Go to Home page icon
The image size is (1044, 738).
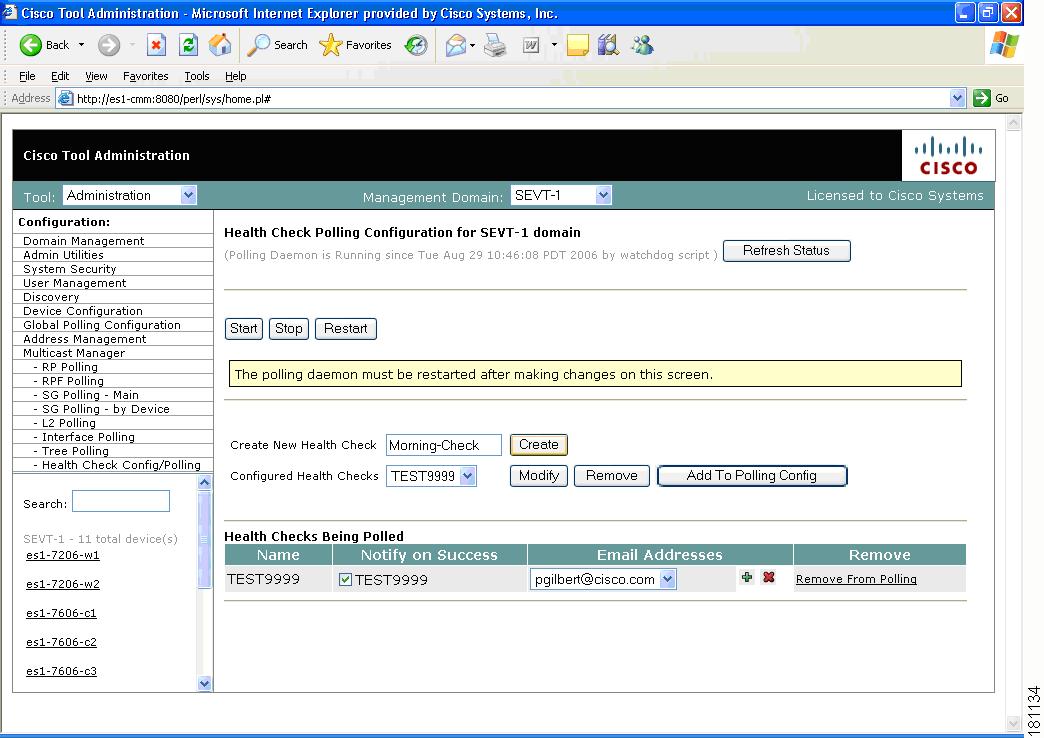[x=220, y=45]
